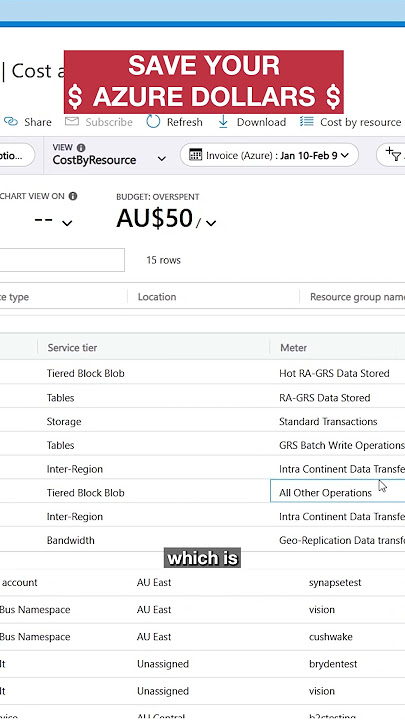405x720 pixels.
Task: Select the Standard Transactions cell
Action: (328, 422)
